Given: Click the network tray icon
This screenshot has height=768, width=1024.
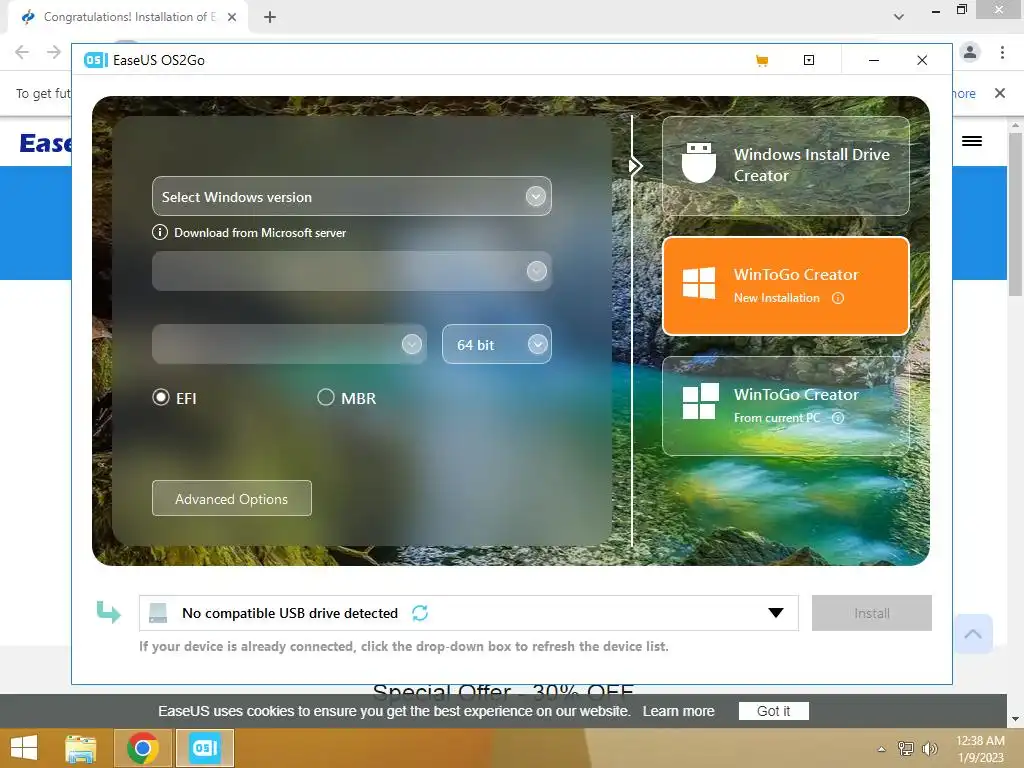Looking at the screenshot, I should 906,748.
